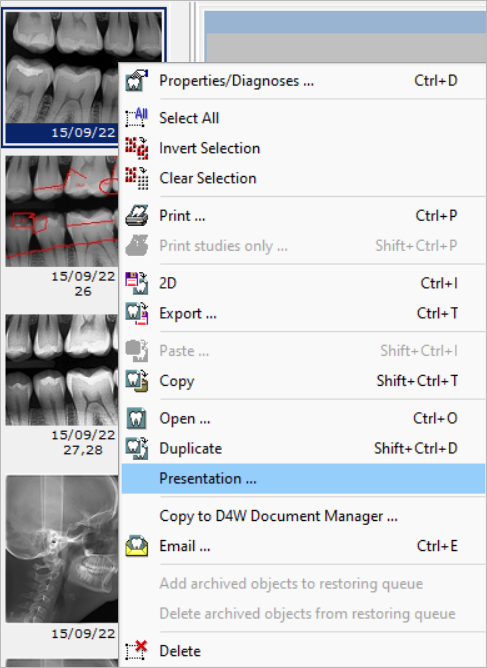Image resolution: width=487 pixels, height=668 pixels.
Task: Click the printer icon beside Print
Action: [137, 216]
